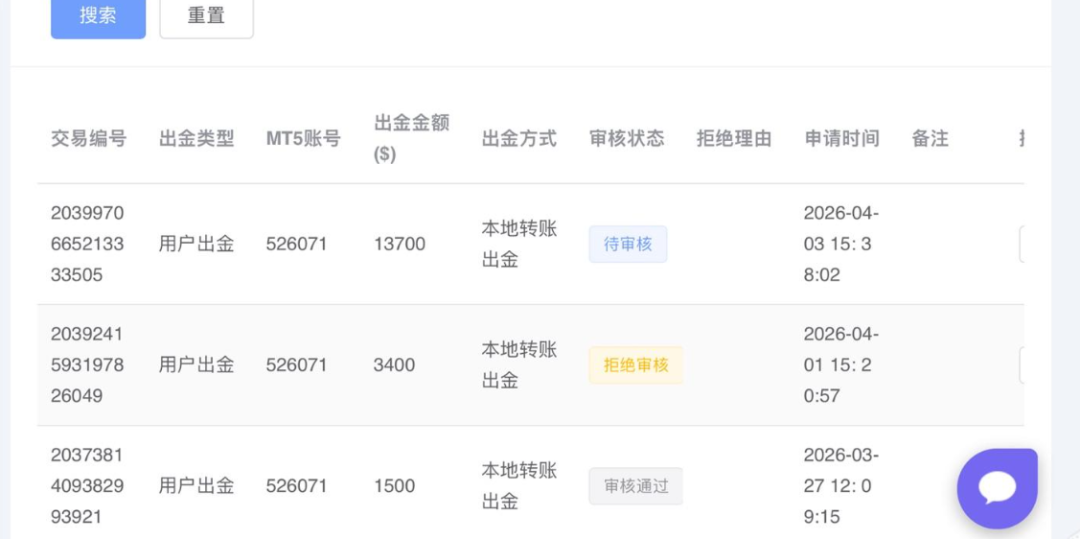Click the 拒绝理由 column header
The height and width of the screenshot is (539, 1080).
[x=734, y=138]
